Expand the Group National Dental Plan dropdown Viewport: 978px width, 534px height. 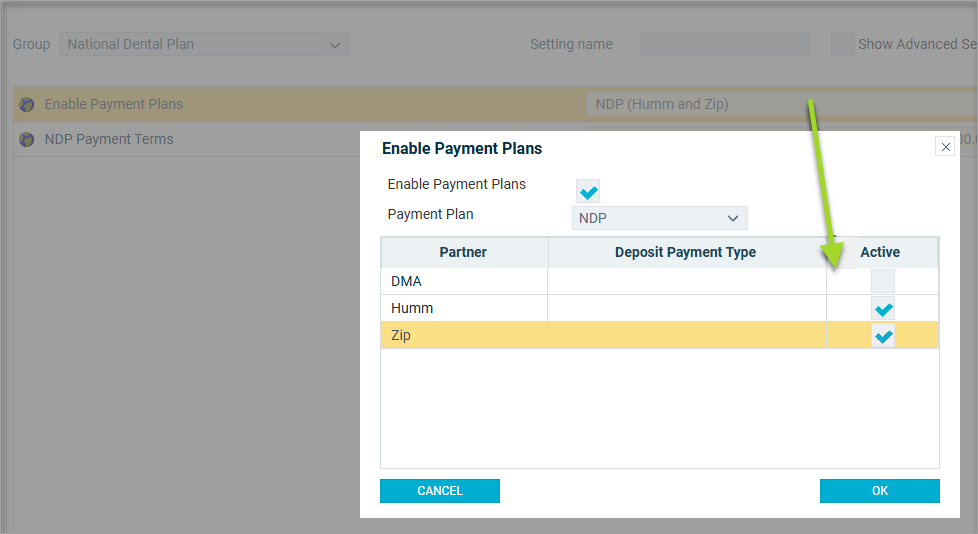pos(205,44)
